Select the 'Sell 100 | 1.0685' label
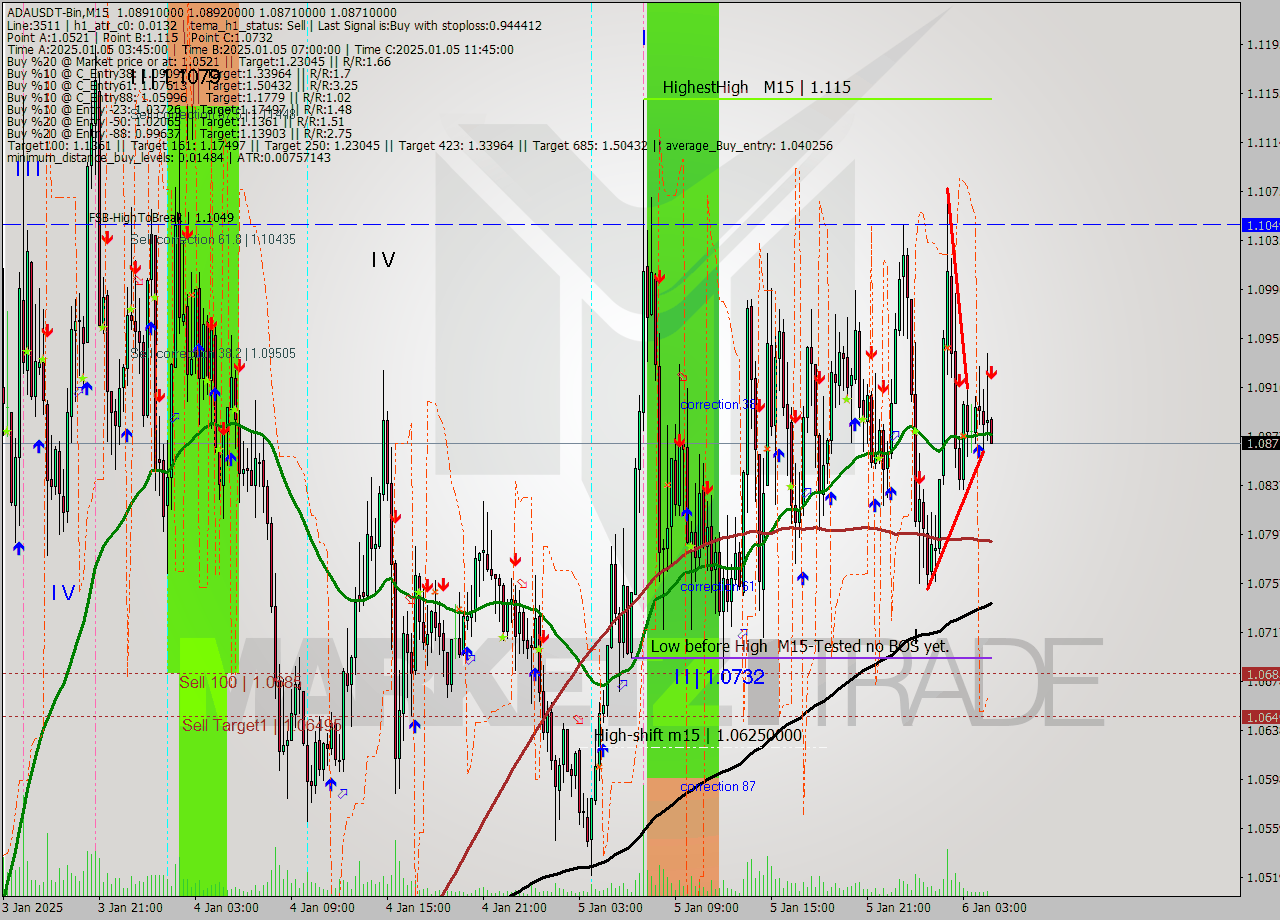The width and height of the screenshot is (1280, 920). [240, 682]
